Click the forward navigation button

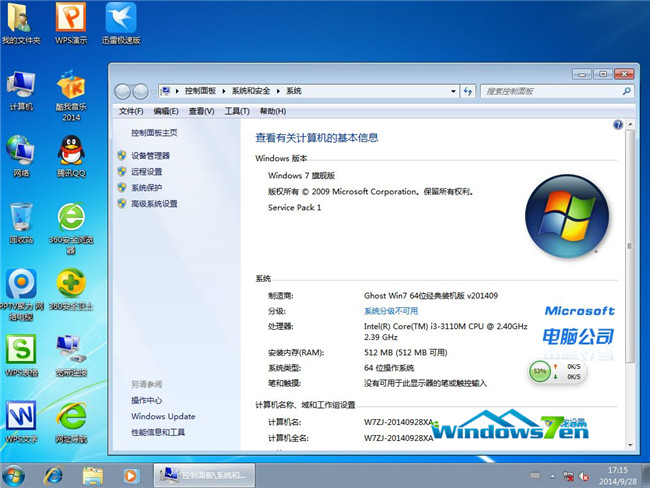pos(141,92)
